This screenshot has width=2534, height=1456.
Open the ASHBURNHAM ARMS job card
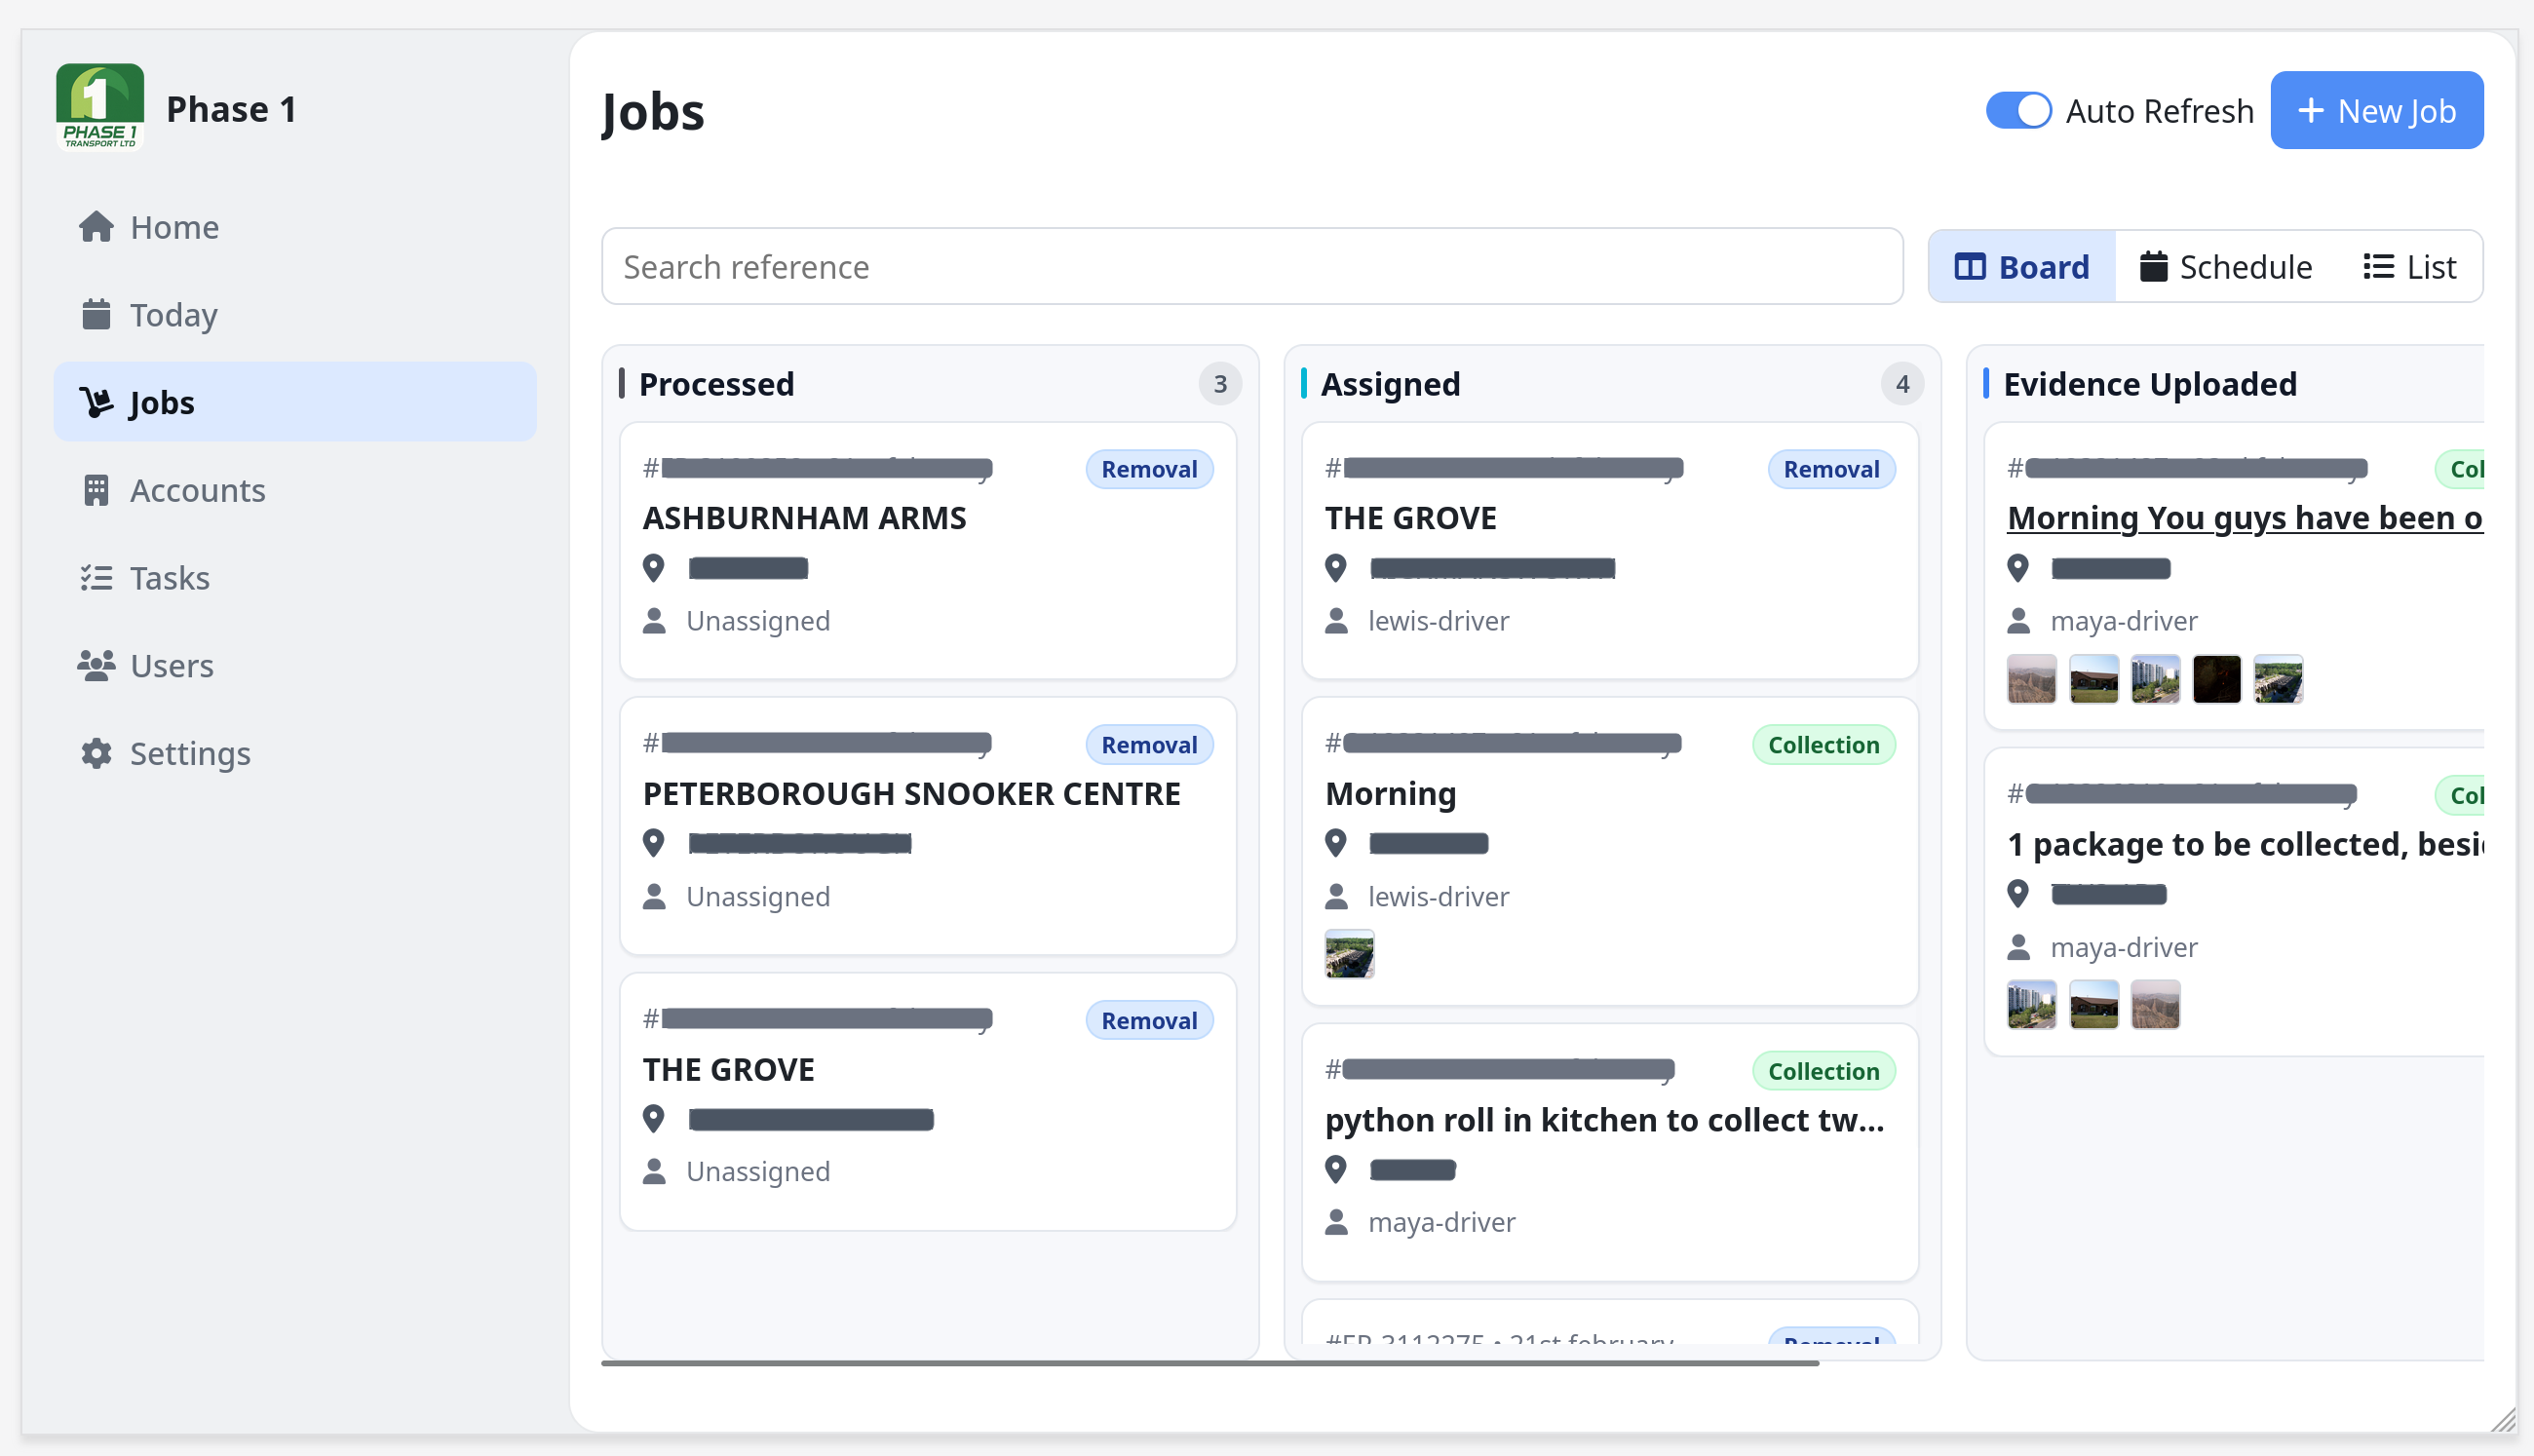(804, 518)
